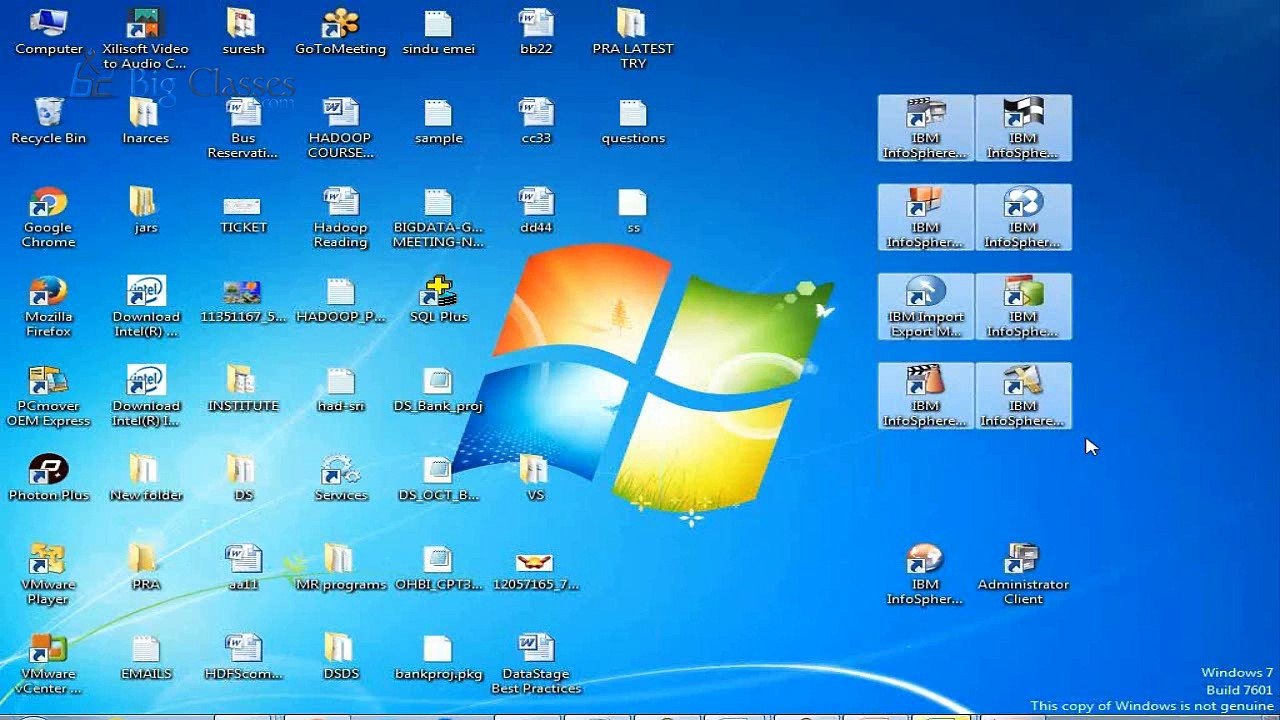This screenshot has height=720, width=1280.
Task: Open IBM InfoSphere shortcut with blue pinwheel icon
Action: click(x=1023, y=217)
